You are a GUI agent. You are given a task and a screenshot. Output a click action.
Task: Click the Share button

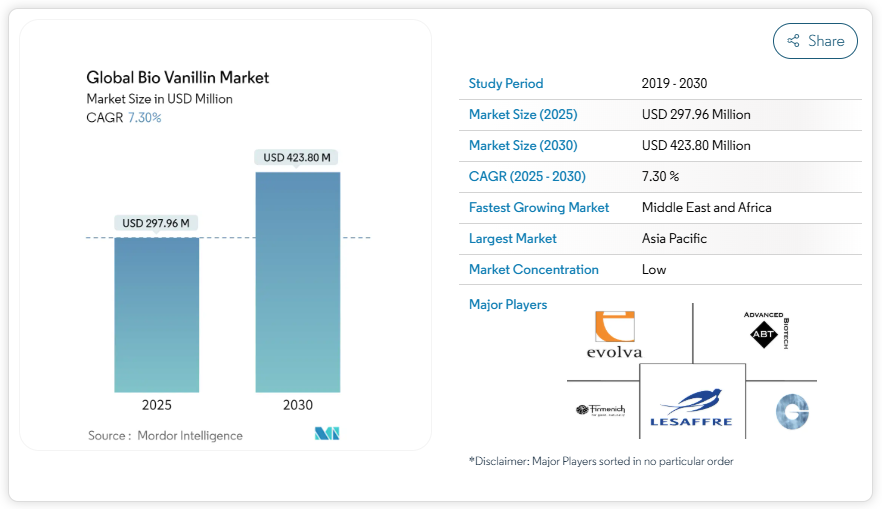pos(815,41)
